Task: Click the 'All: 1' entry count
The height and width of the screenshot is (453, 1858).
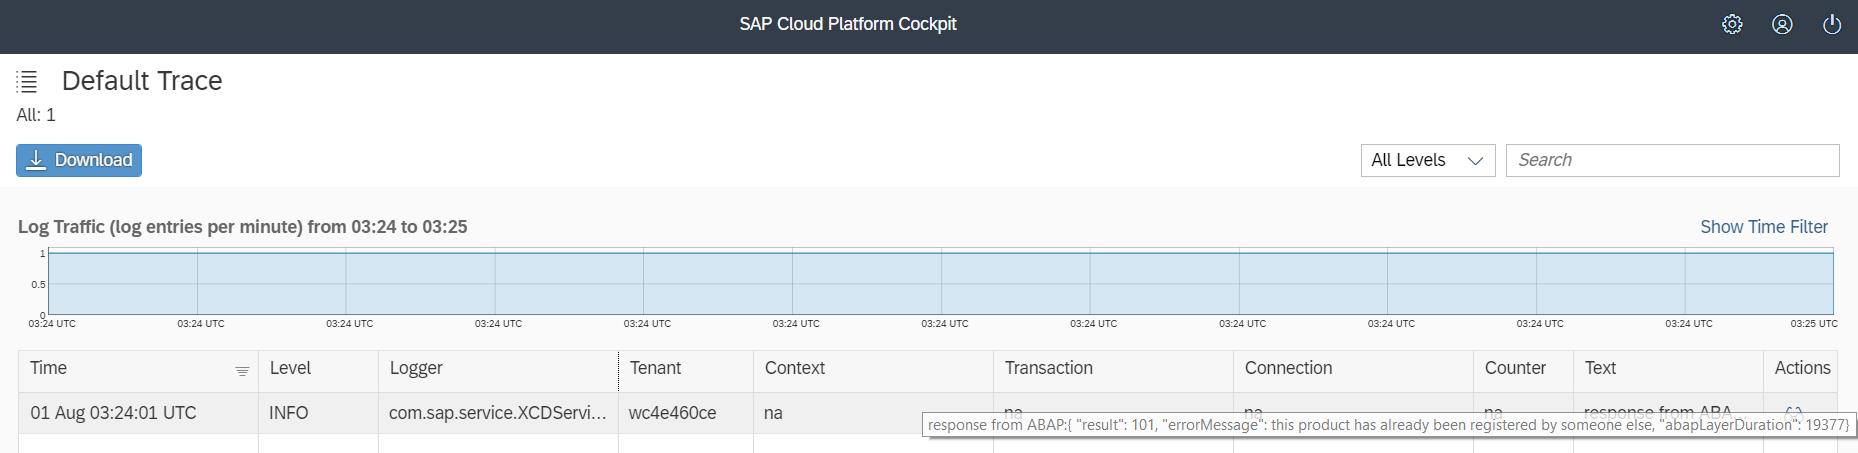Action: pos(36,115)
